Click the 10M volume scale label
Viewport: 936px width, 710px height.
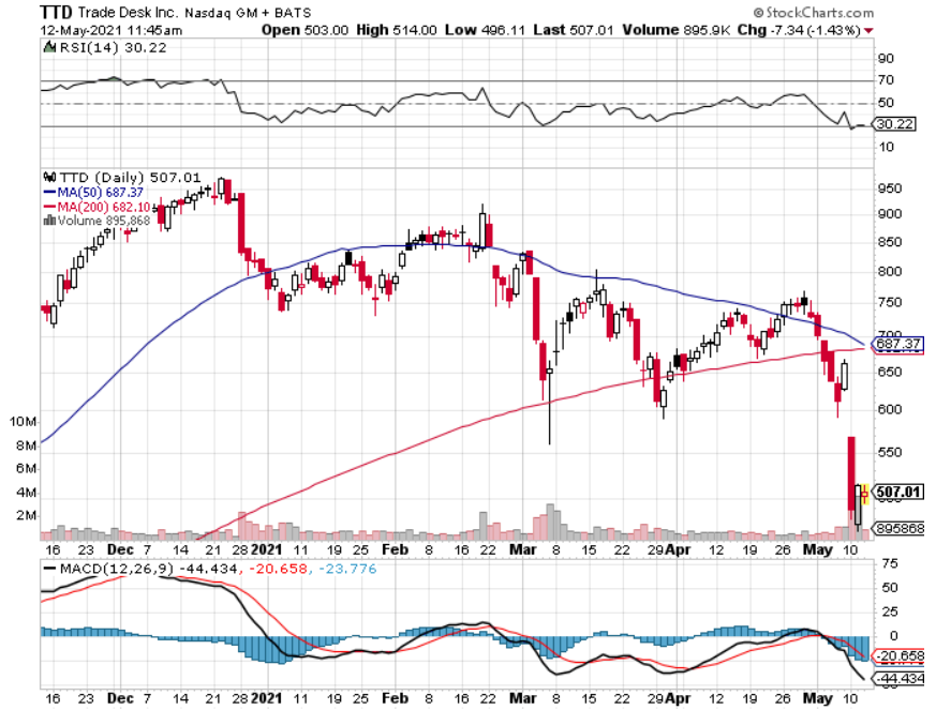23,422
